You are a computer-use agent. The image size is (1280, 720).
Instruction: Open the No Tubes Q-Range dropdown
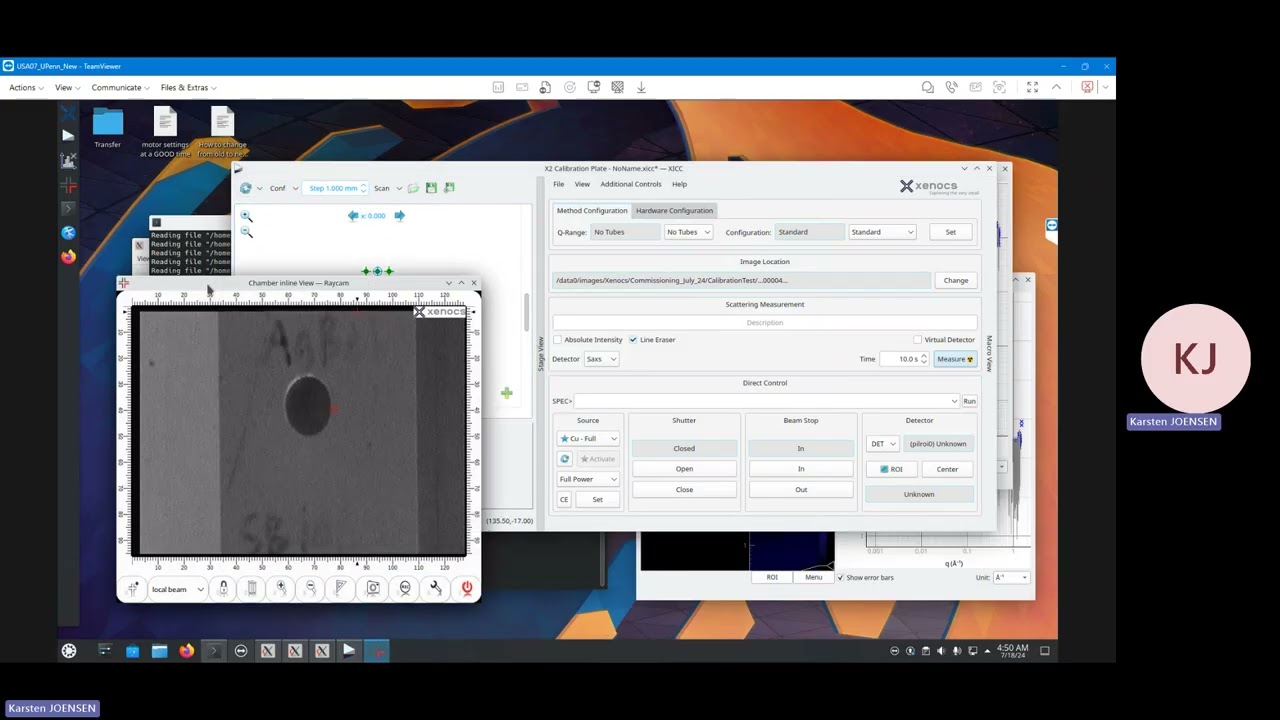pos(688,232)
